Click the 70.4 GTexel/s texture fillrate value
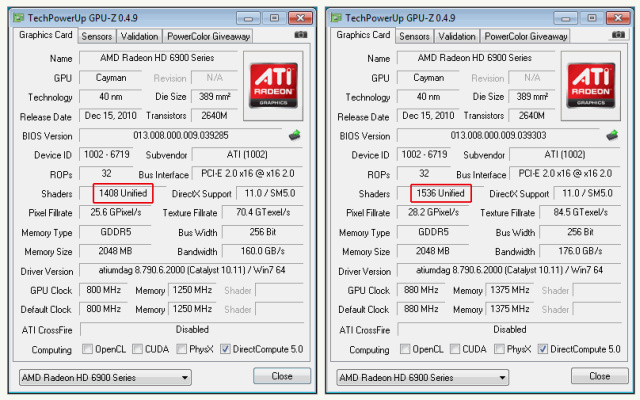 [x=263, y=212]
